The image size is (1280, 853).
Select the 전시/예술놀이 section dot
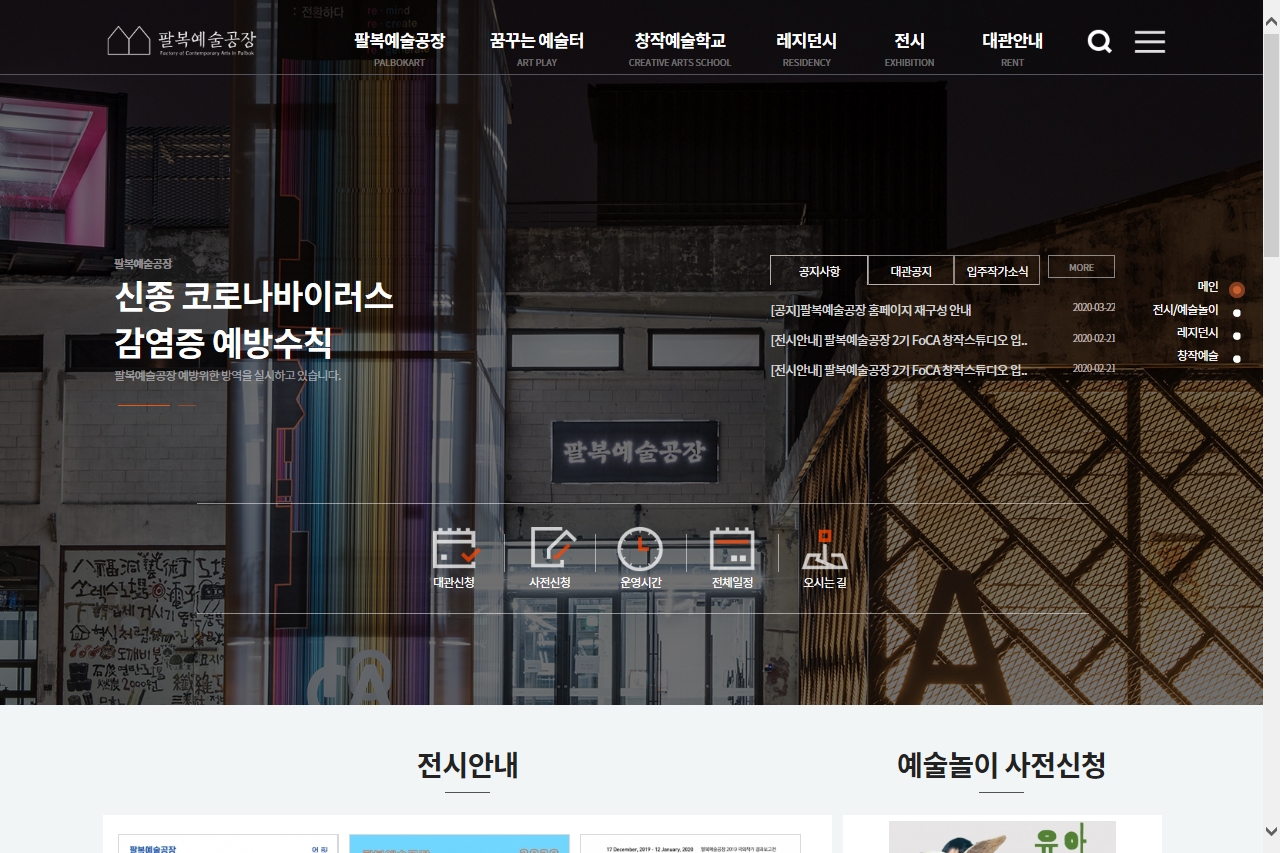[1237, 313]
